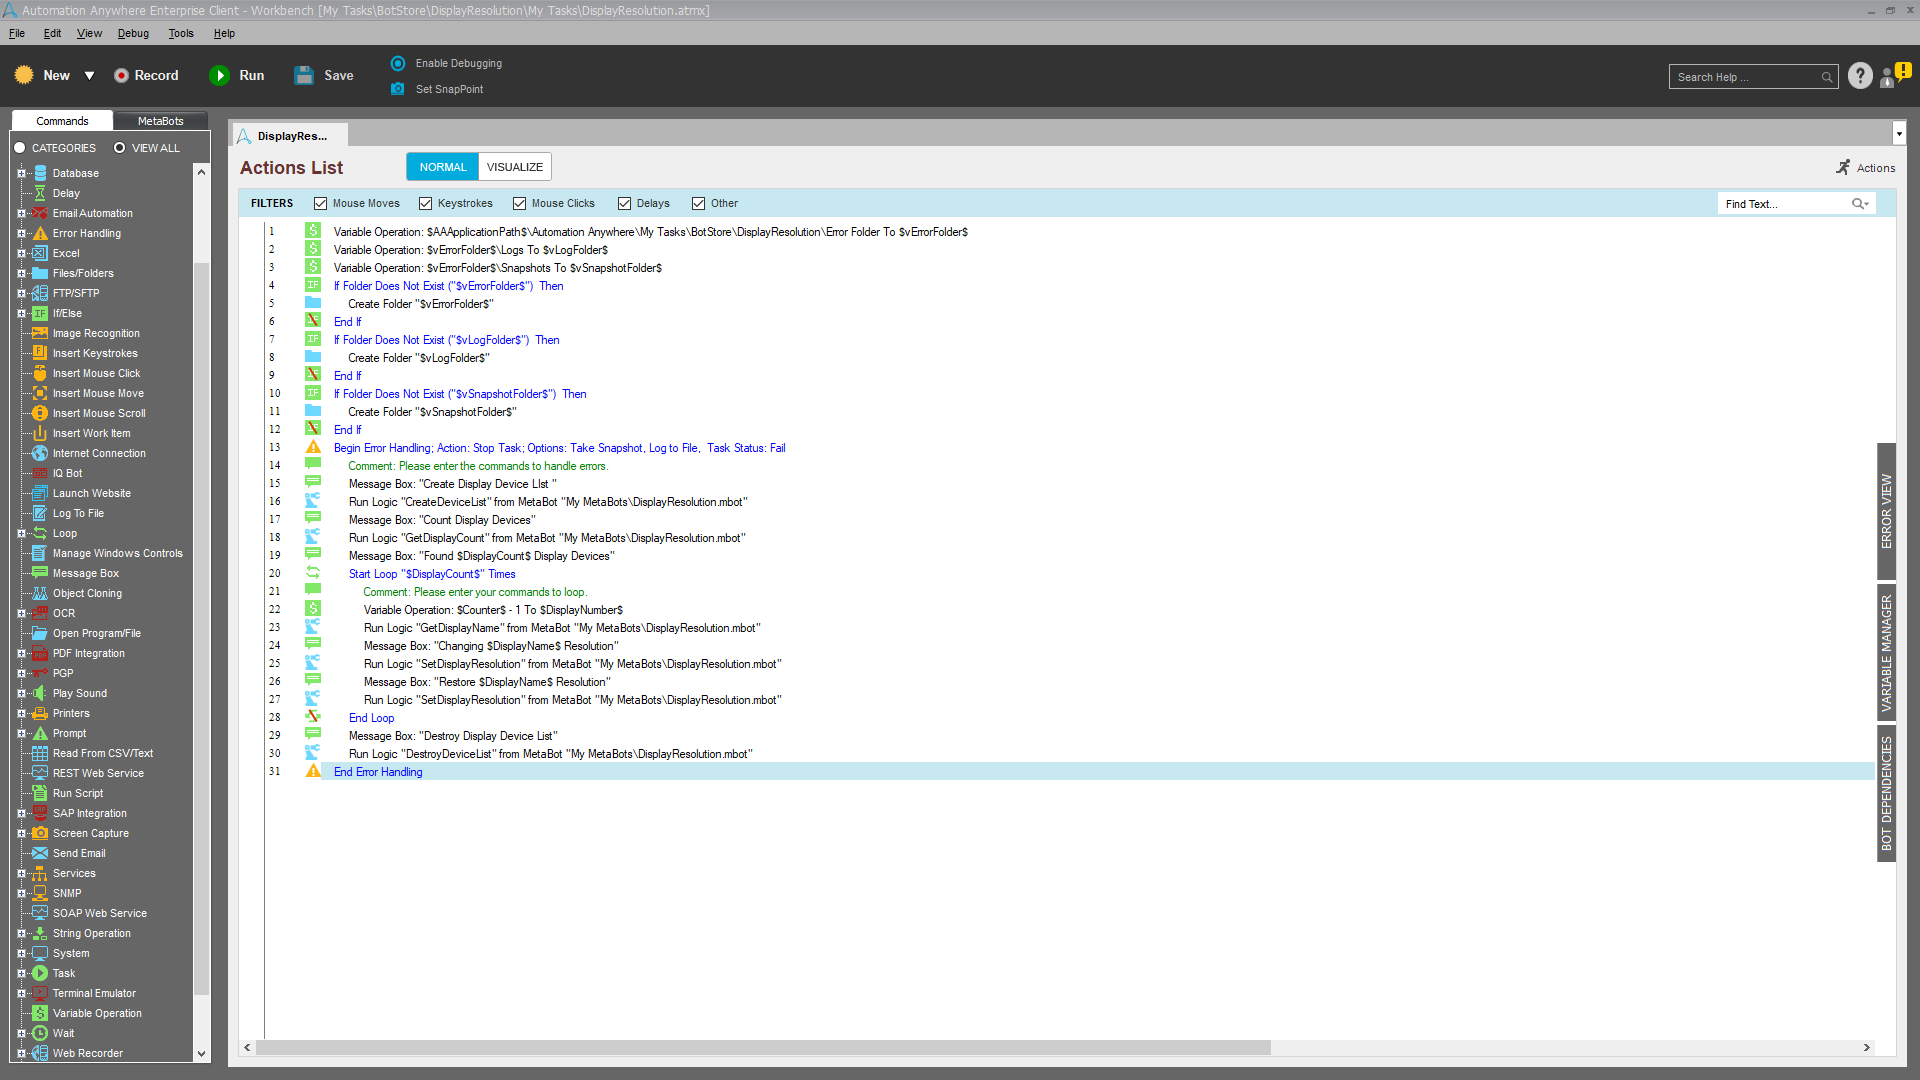Switch to the MetaBots tab
Viewport: 1920px width, 1080px height.
click(160, 121)
